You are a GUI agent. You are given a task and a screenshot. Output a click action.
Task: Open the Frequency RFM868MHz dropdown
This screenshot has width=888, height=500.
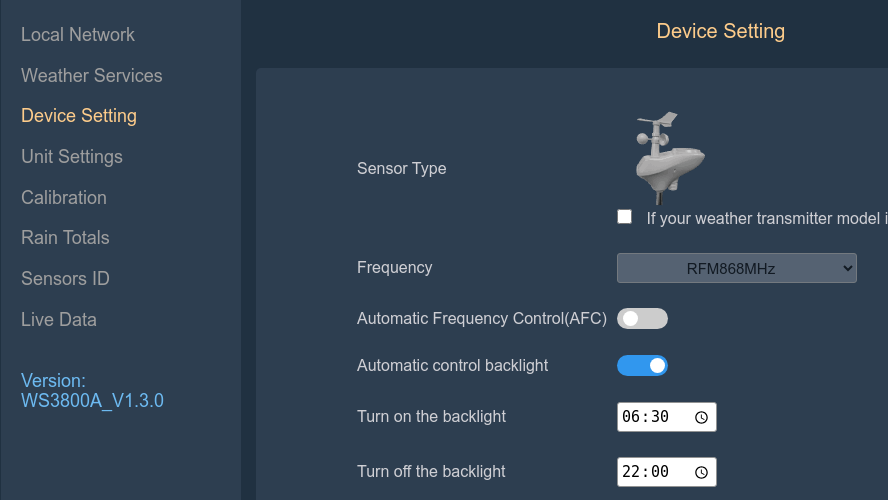(736, 268)
